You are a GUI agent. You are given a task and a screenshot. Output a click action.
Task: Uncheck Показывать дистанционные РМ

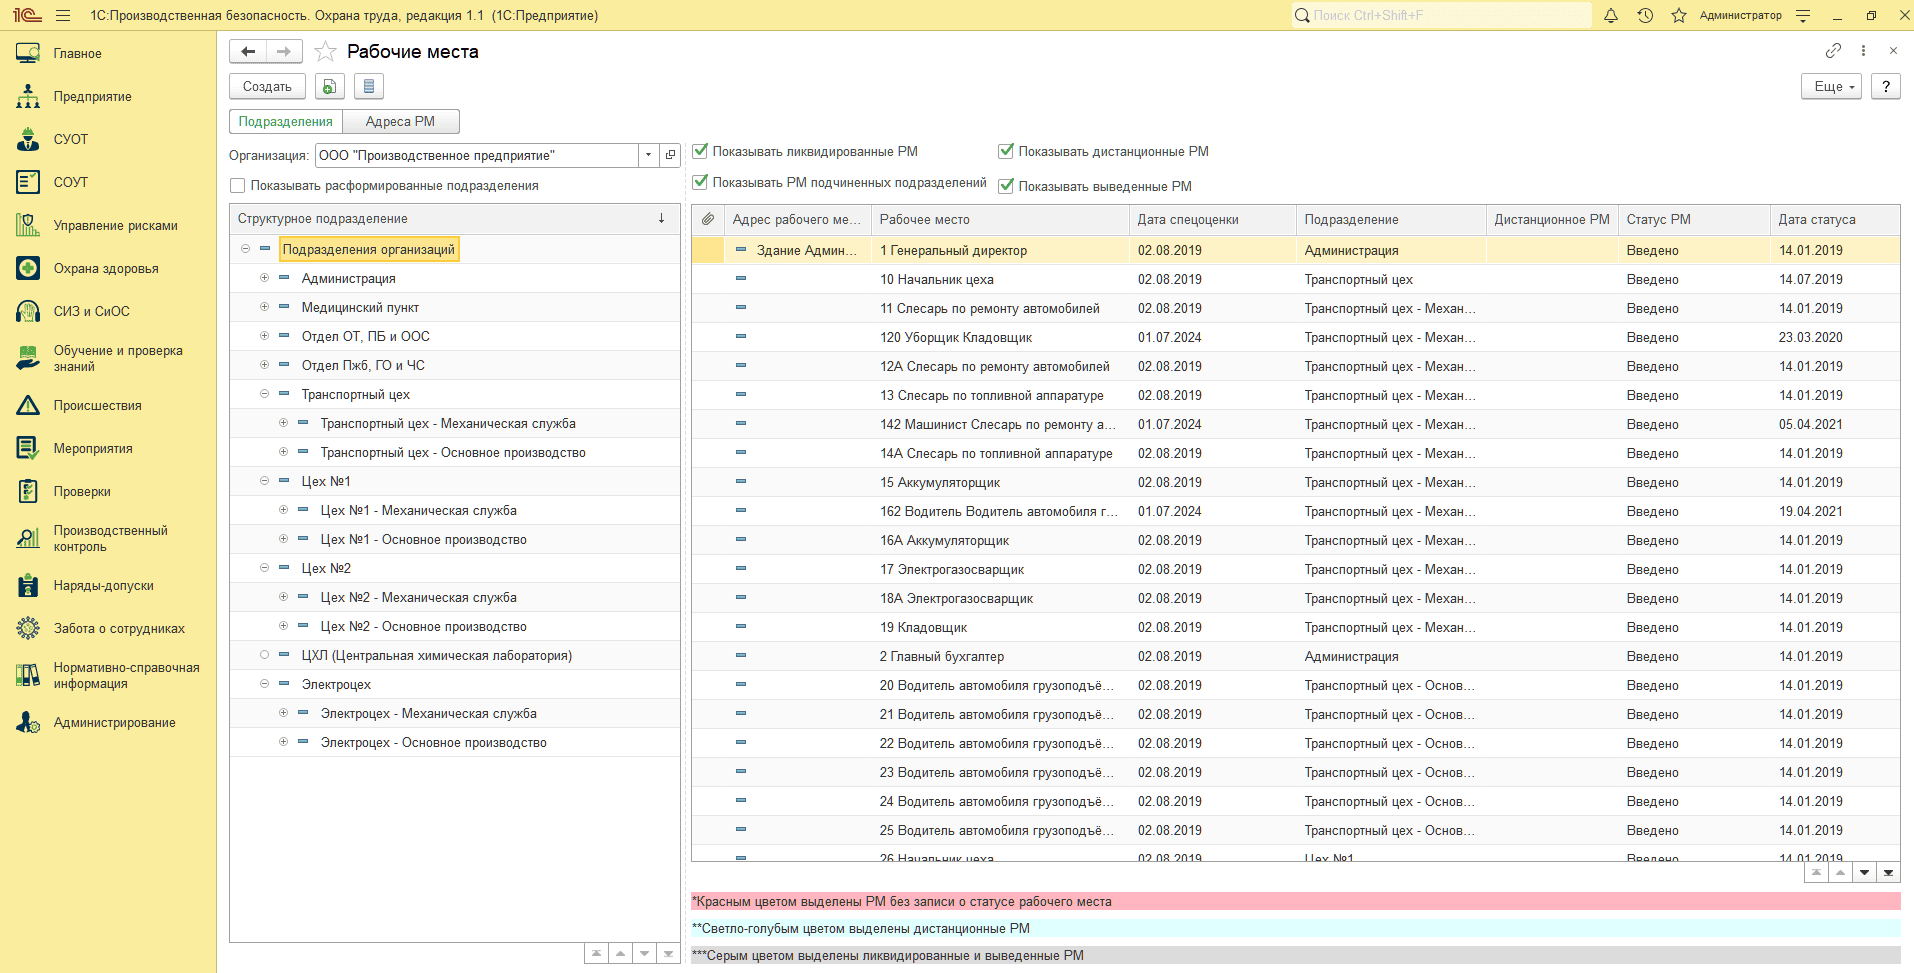(1006, 152)
